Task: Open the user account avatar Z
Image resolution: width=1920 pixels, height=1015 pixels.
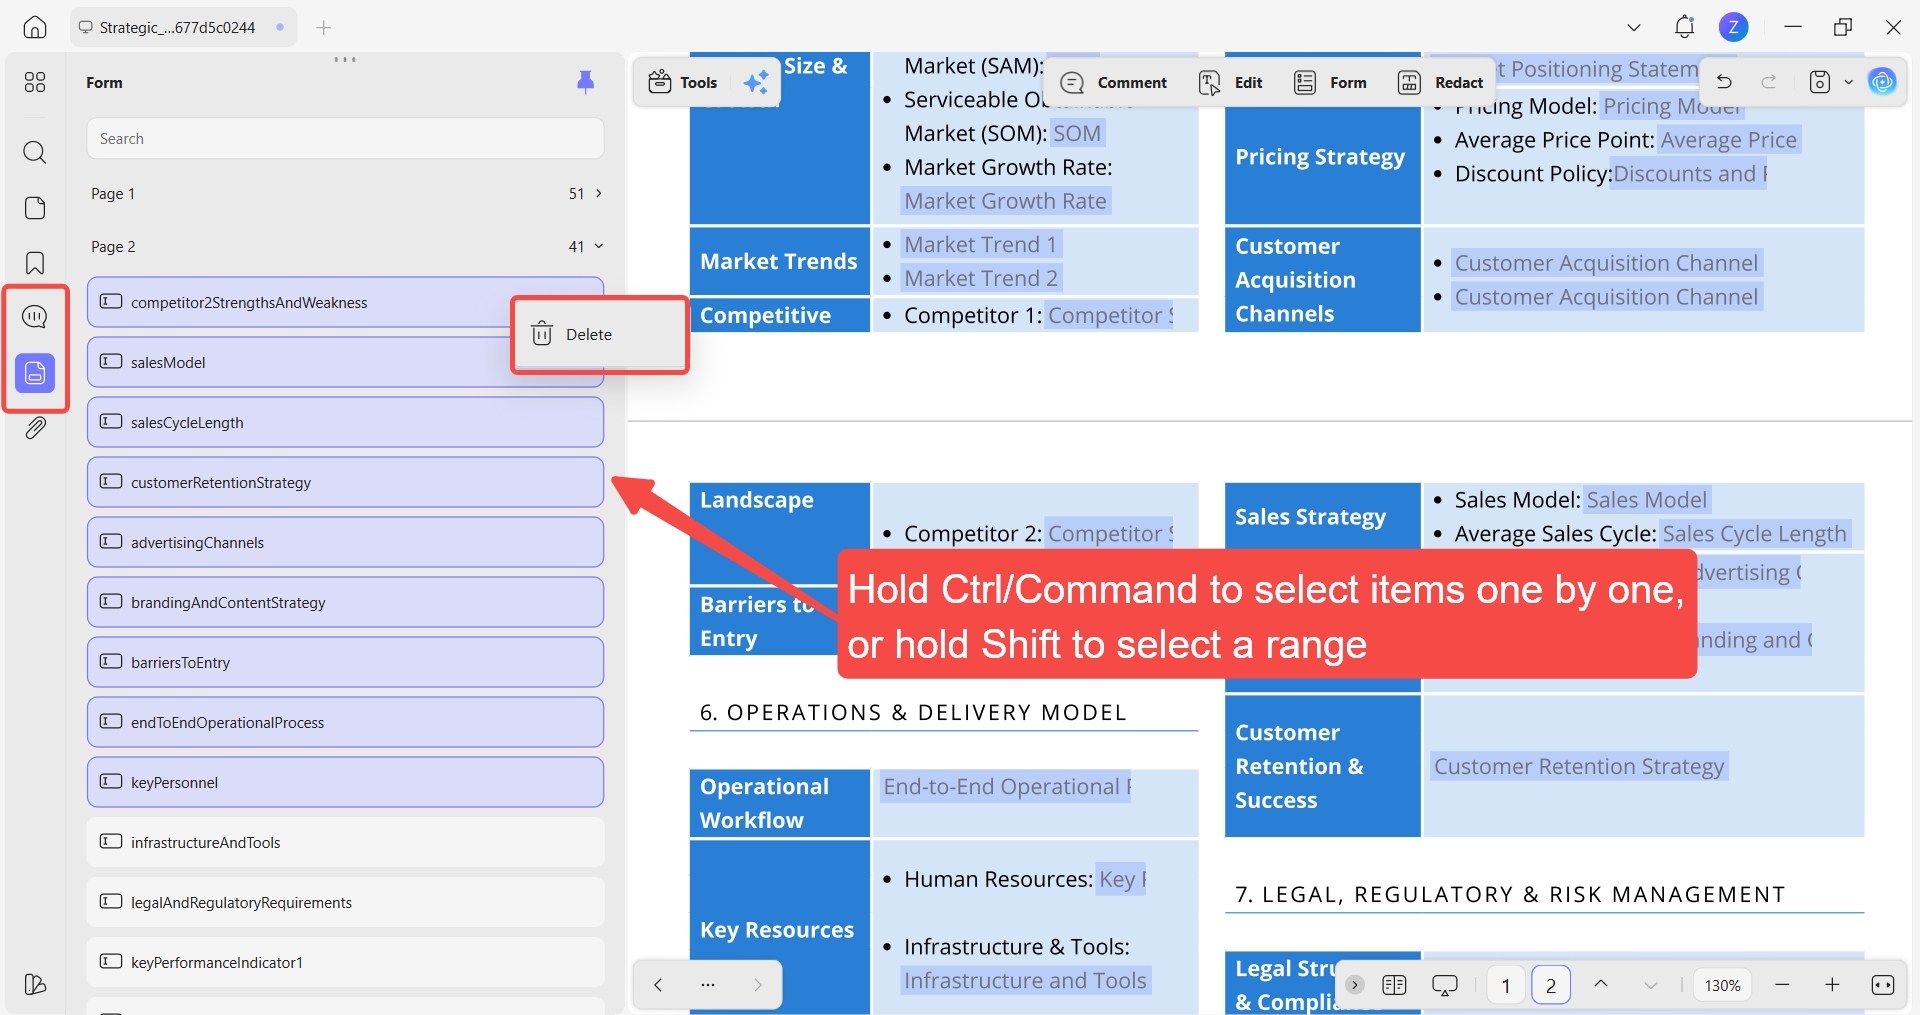Action: [1734, 27]
